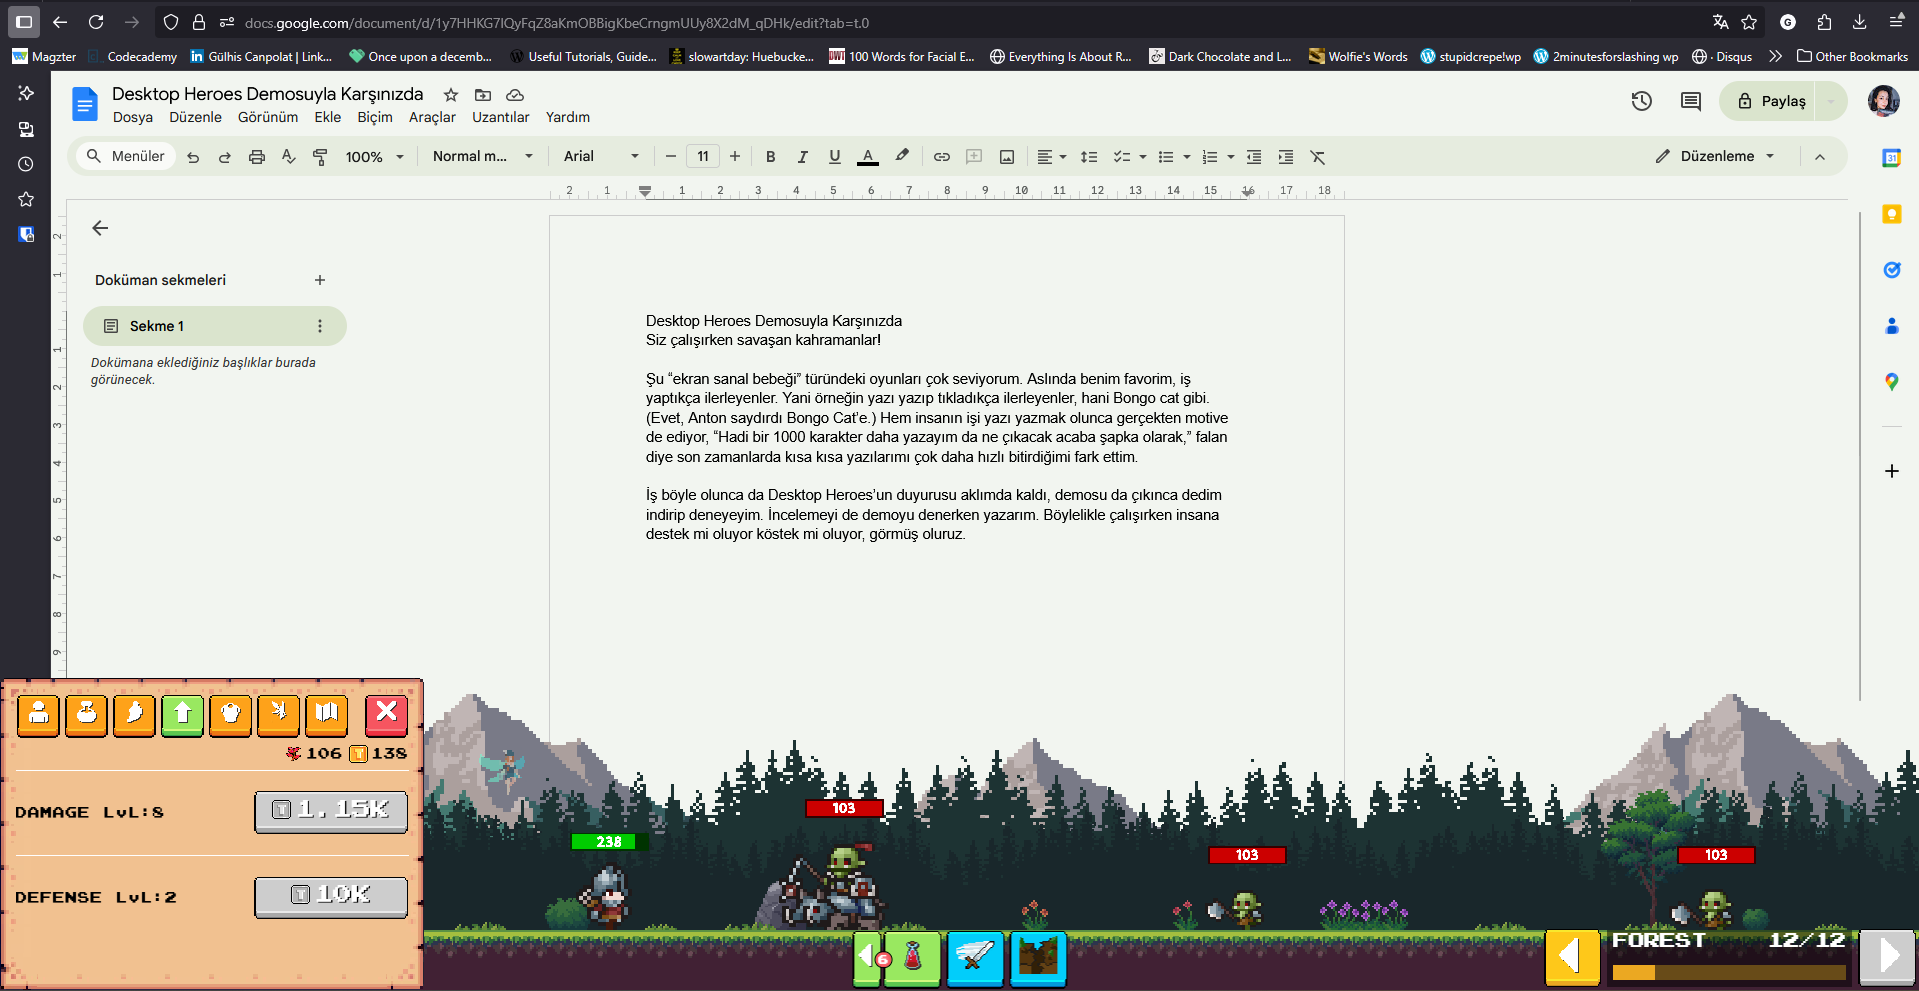Viewport: 1919px width, 991px height.
Task: Open the Normal text style dropdown
Action: click(482, 157)
